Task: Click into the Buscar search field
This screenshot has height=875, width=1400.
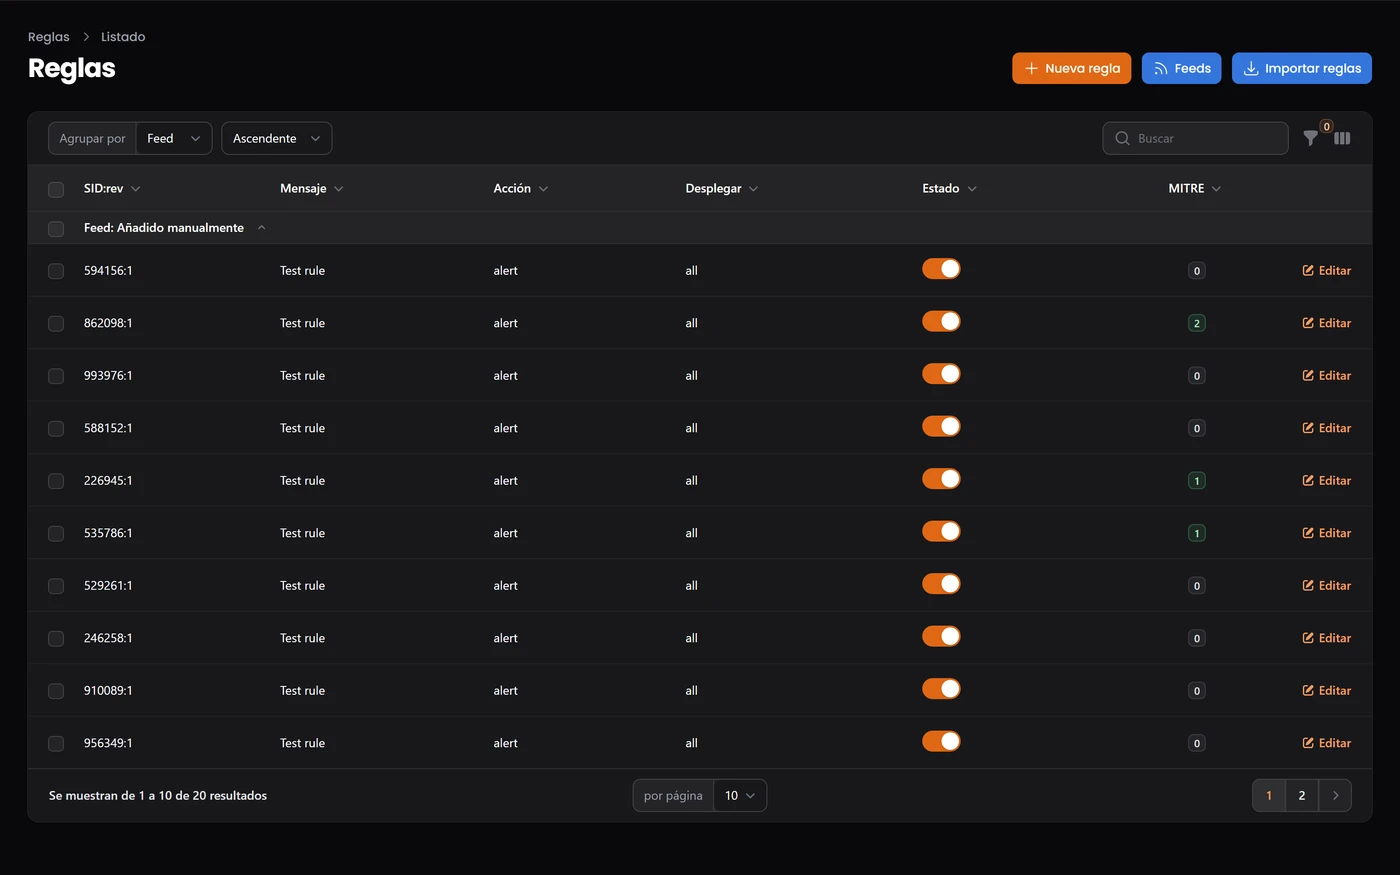Action: [1195, 139]
